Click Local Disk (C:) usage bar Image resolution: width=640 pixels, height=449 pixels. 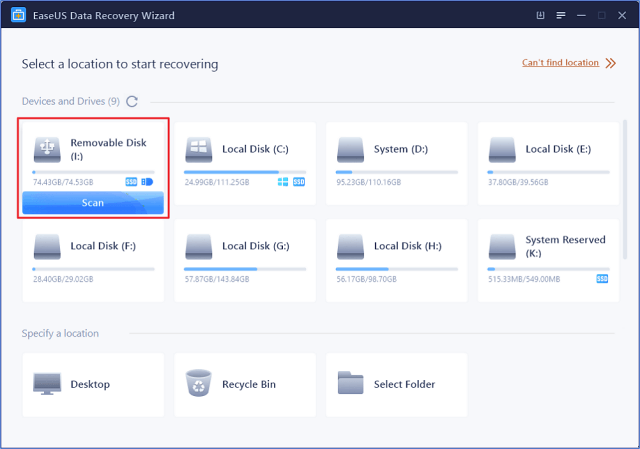click(245, 172)
